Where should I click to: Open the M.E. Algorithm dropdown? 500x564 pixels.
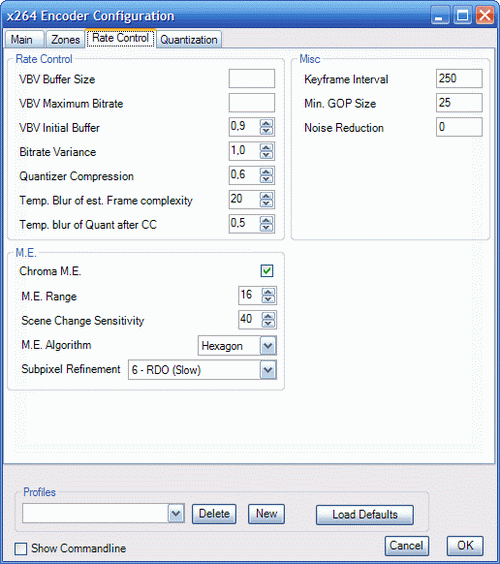coord(268,346)
